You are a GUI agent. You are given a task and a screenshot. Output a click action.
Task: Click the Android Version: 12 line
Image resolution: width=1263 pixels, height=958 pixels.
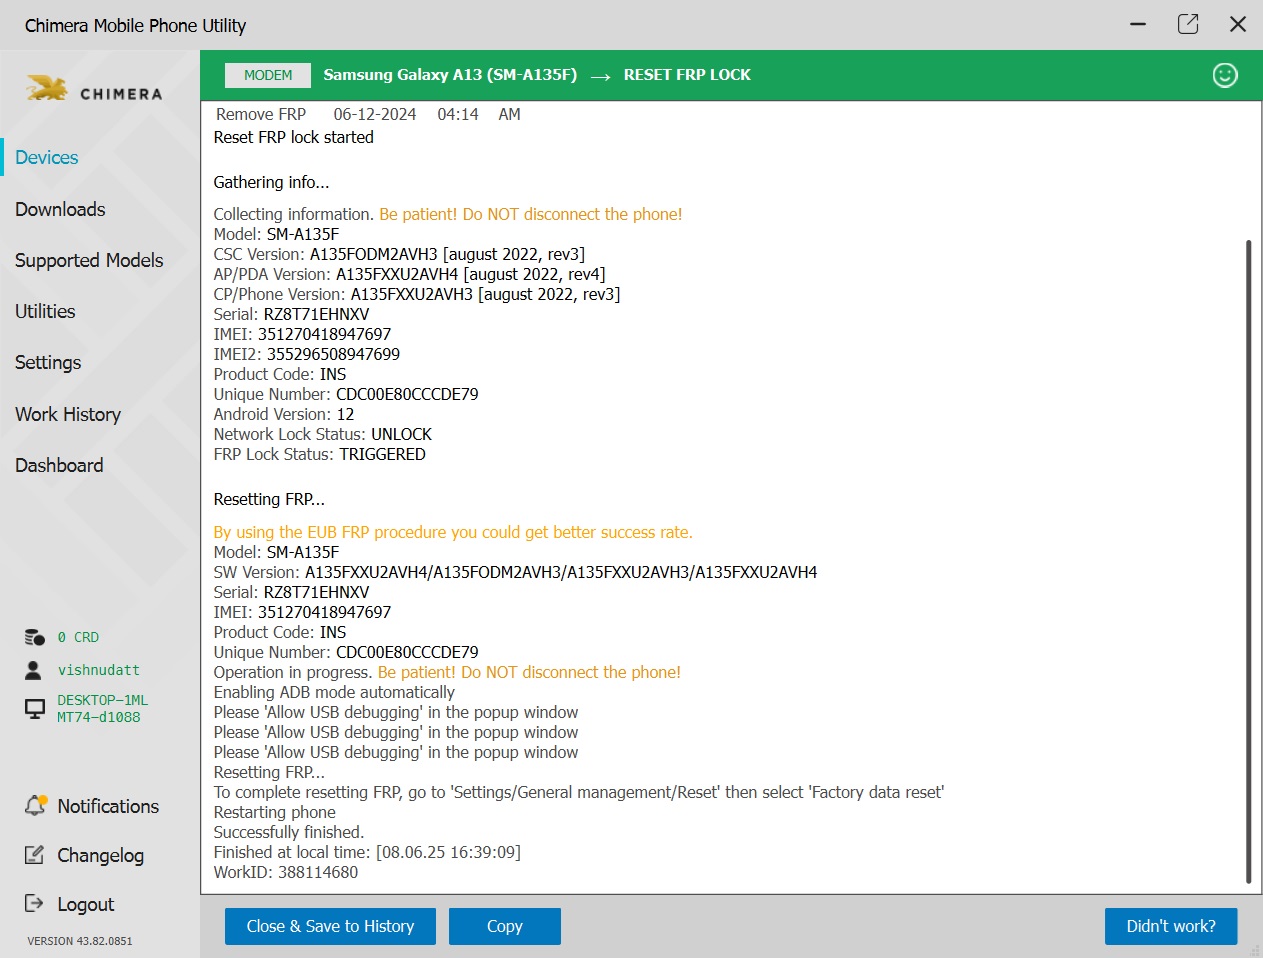tap(284, 414)
